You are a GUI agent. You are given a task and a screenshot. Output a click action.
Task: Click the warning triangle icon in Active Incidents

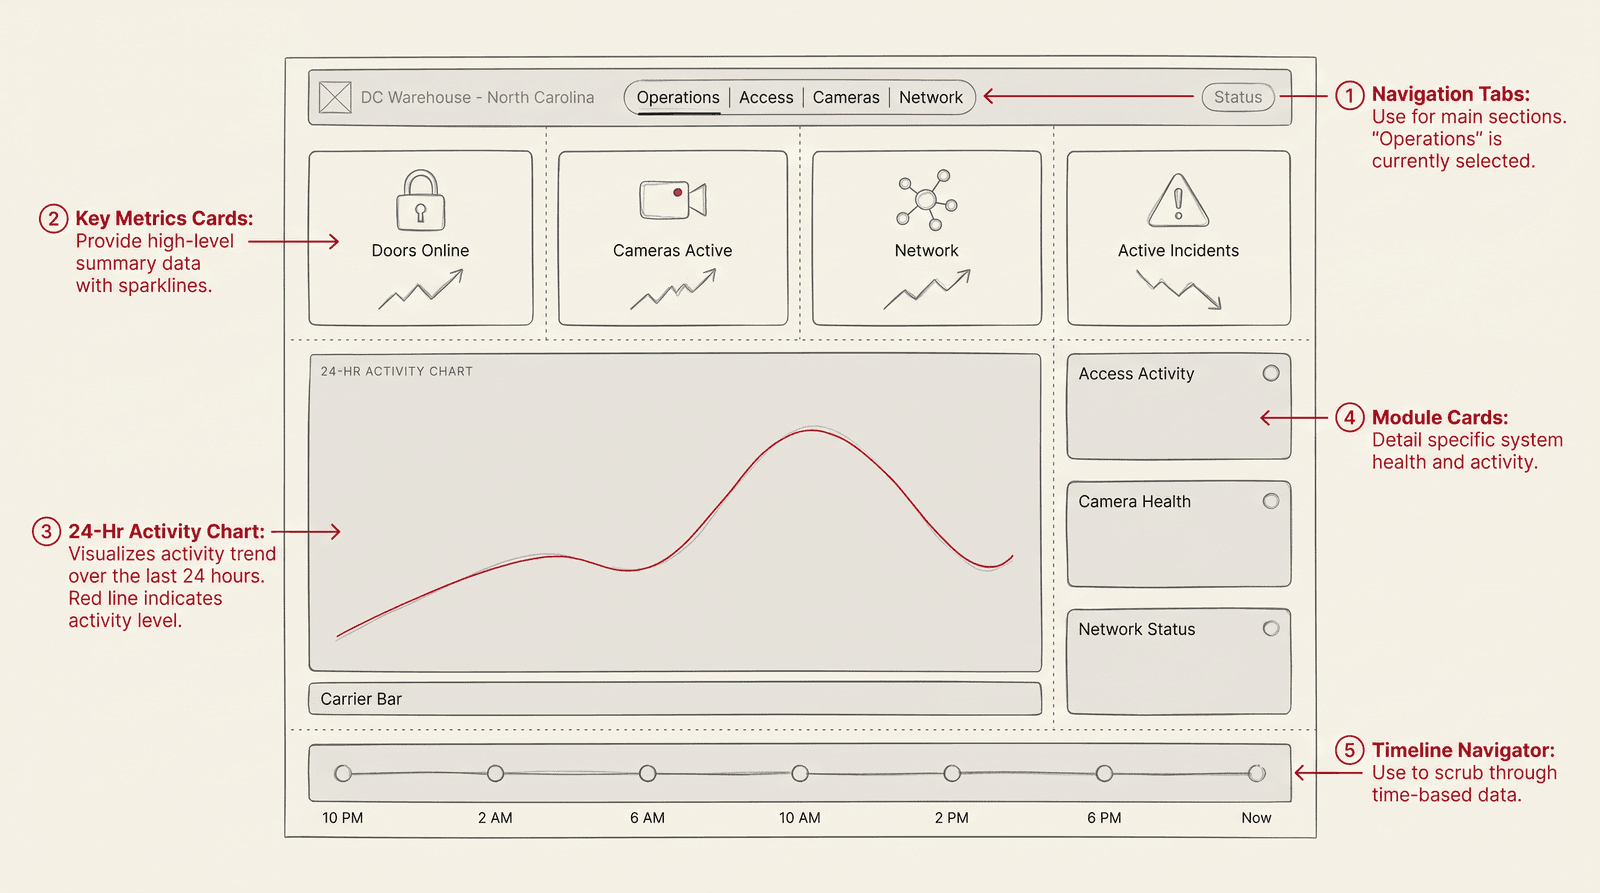coord(1178,200)
